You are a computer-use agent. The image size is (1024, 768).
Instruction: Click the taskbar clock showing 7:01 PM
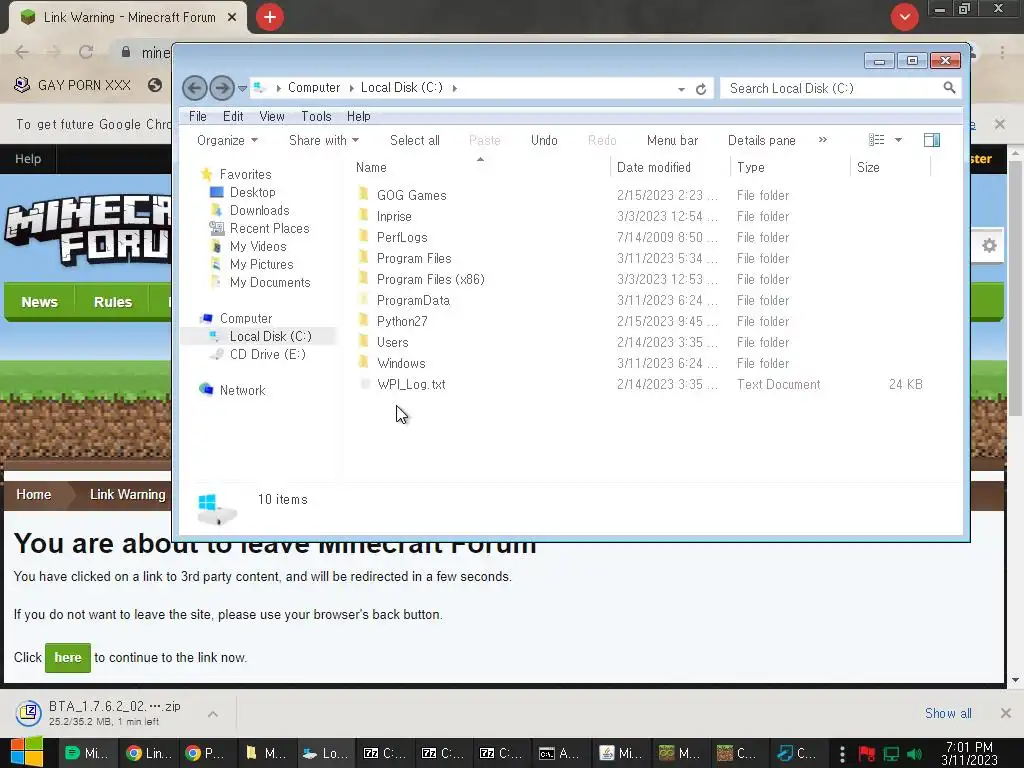(x=969, y=753)
